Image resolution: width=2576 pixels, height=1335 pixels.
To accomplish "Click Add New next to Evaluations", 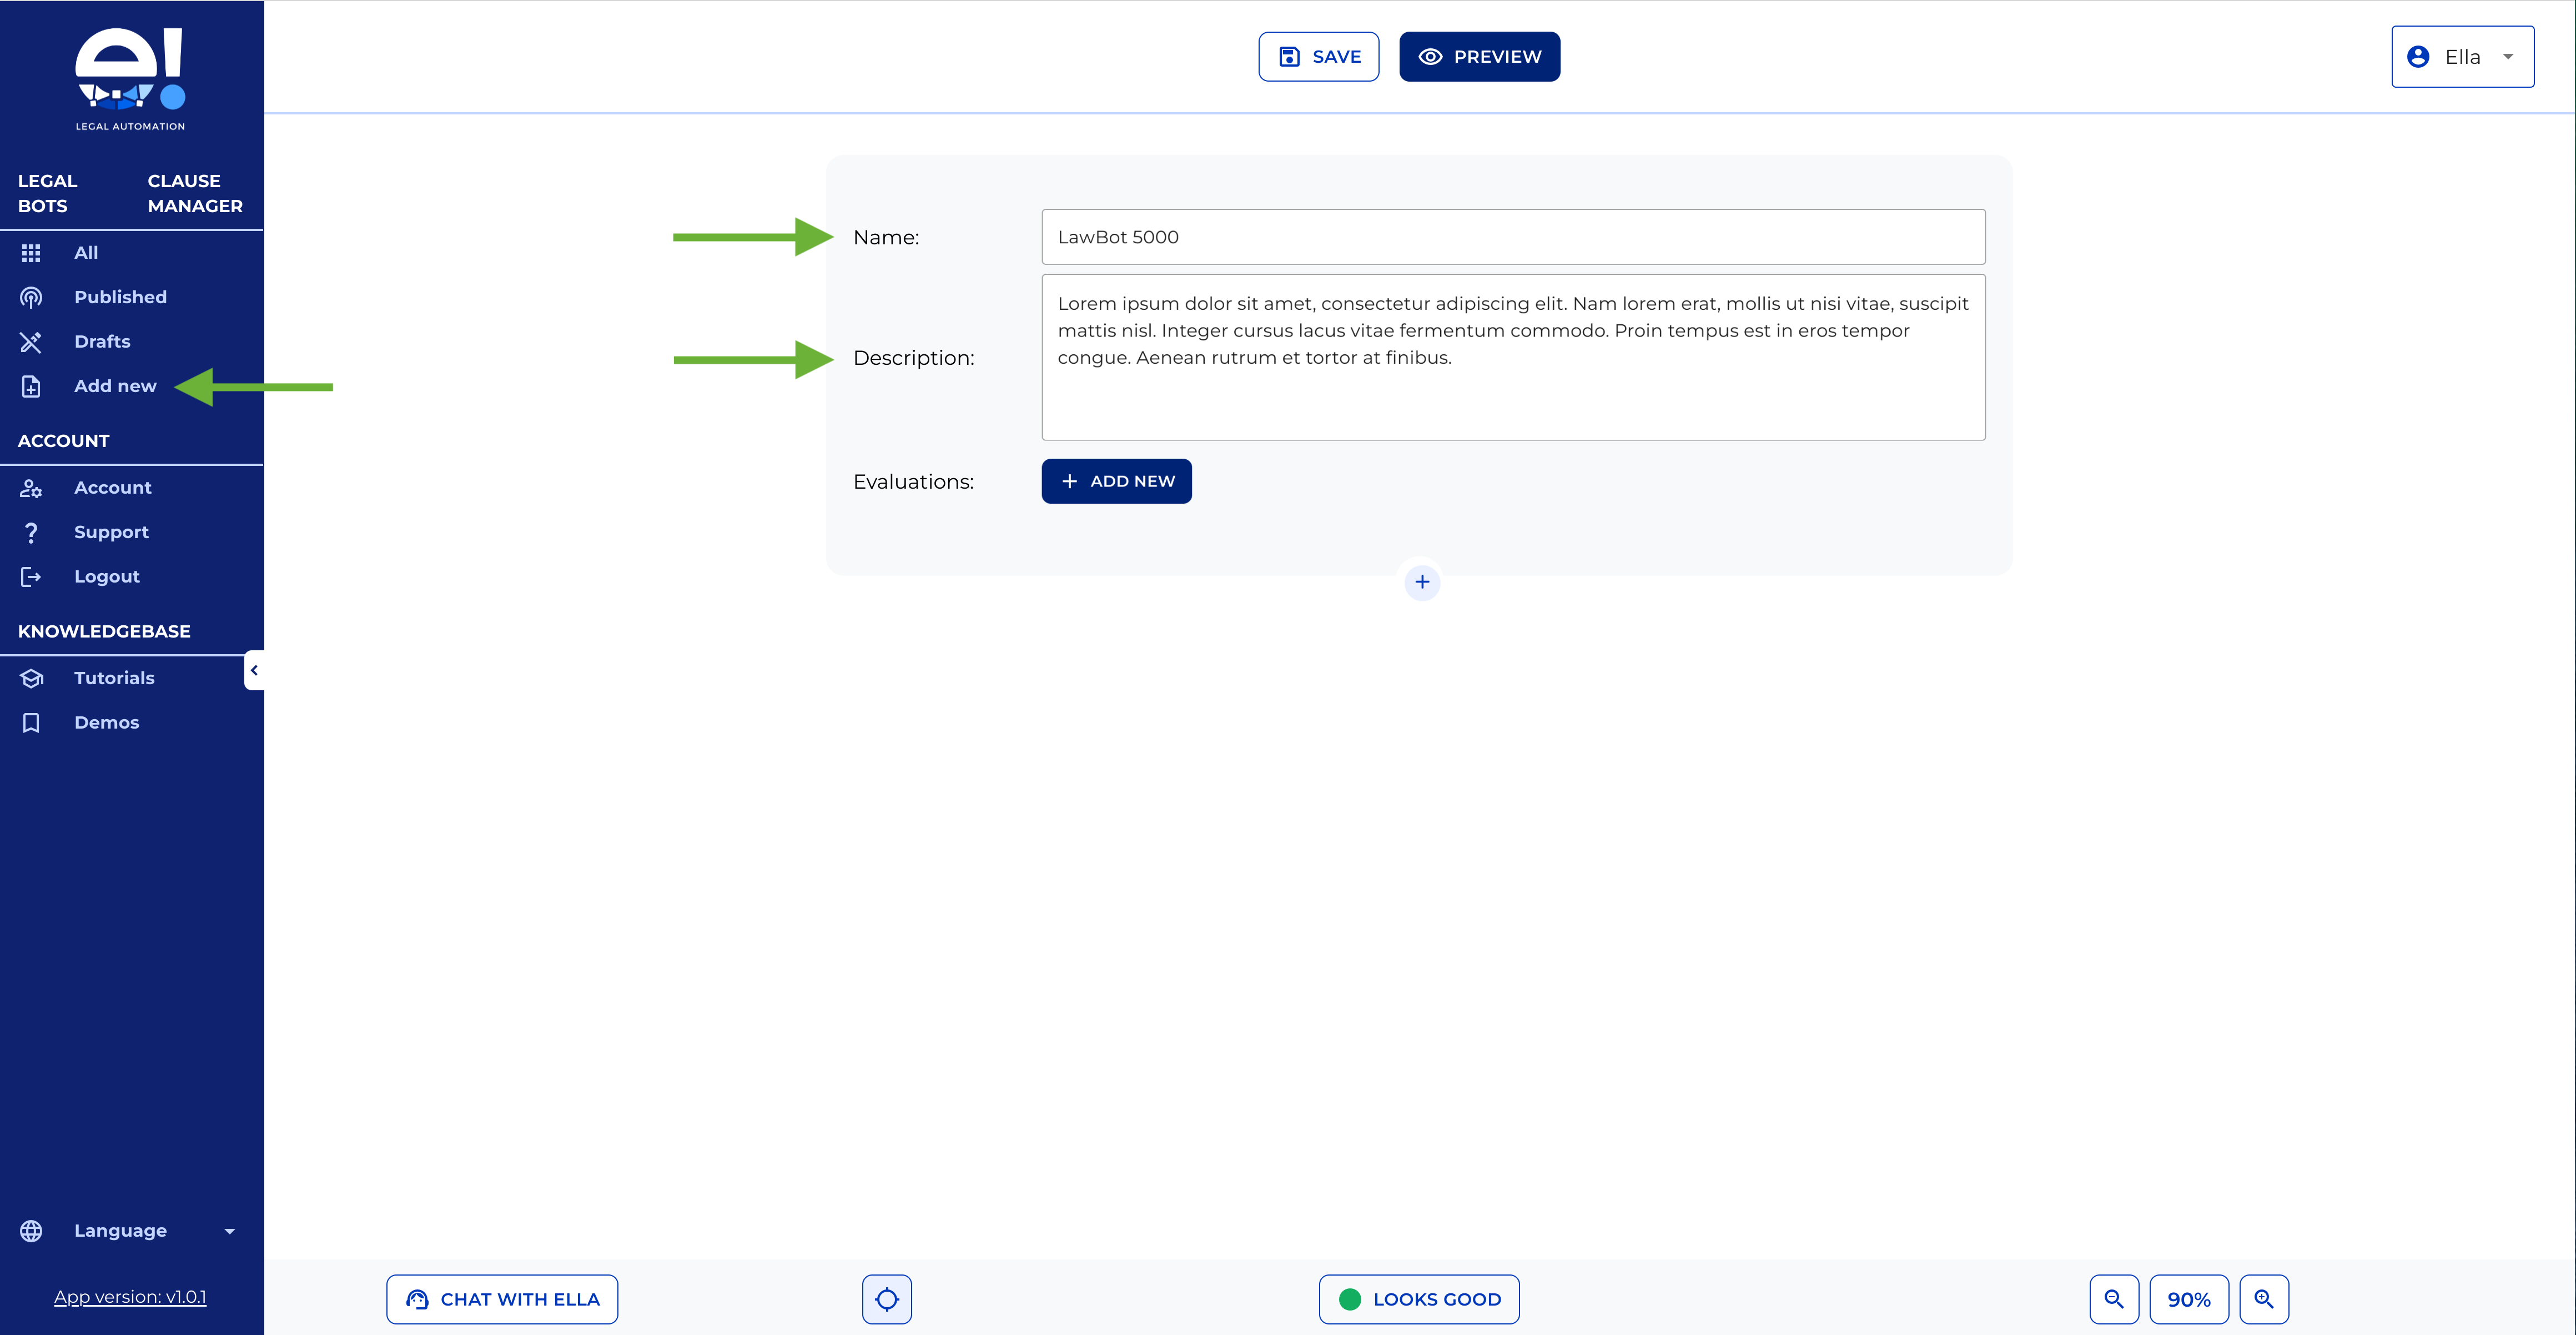I will tap(1116, 481).
